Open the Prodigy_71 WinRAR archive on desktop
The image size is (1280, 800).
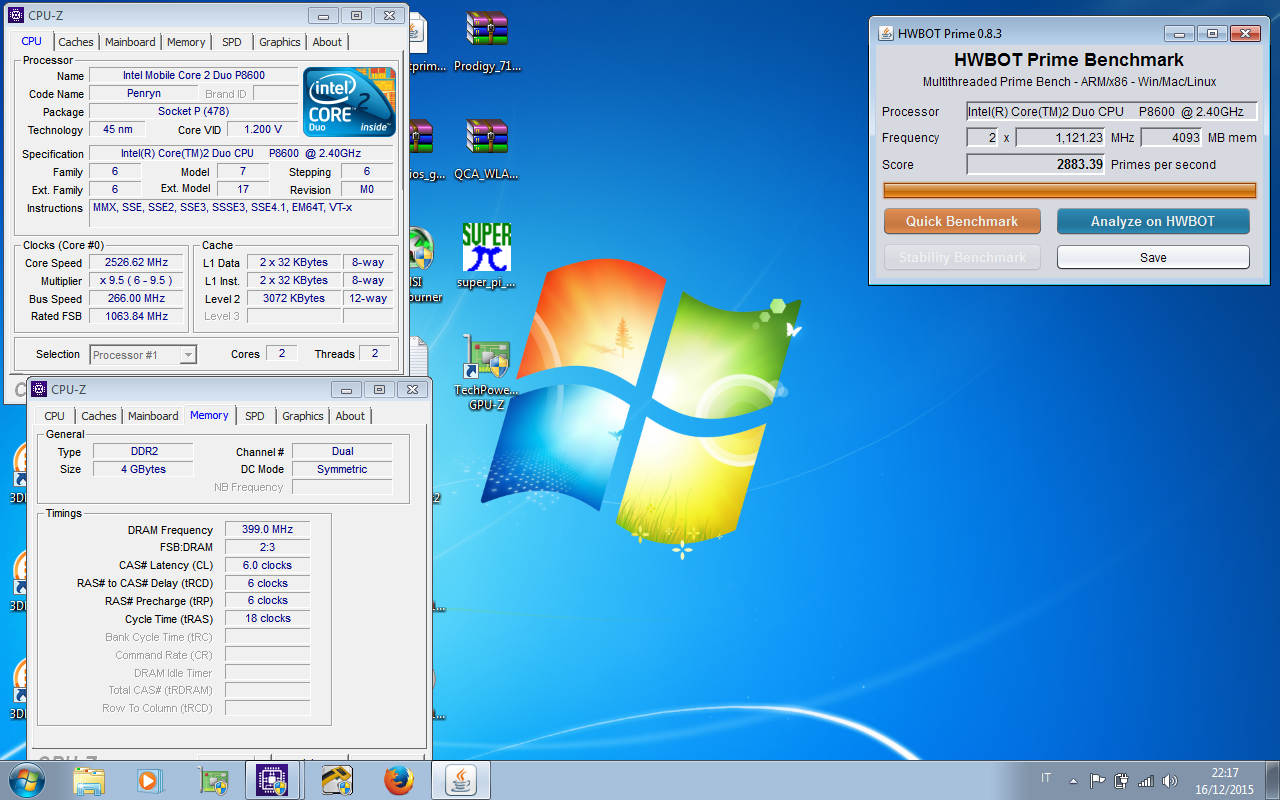point(487,40)
